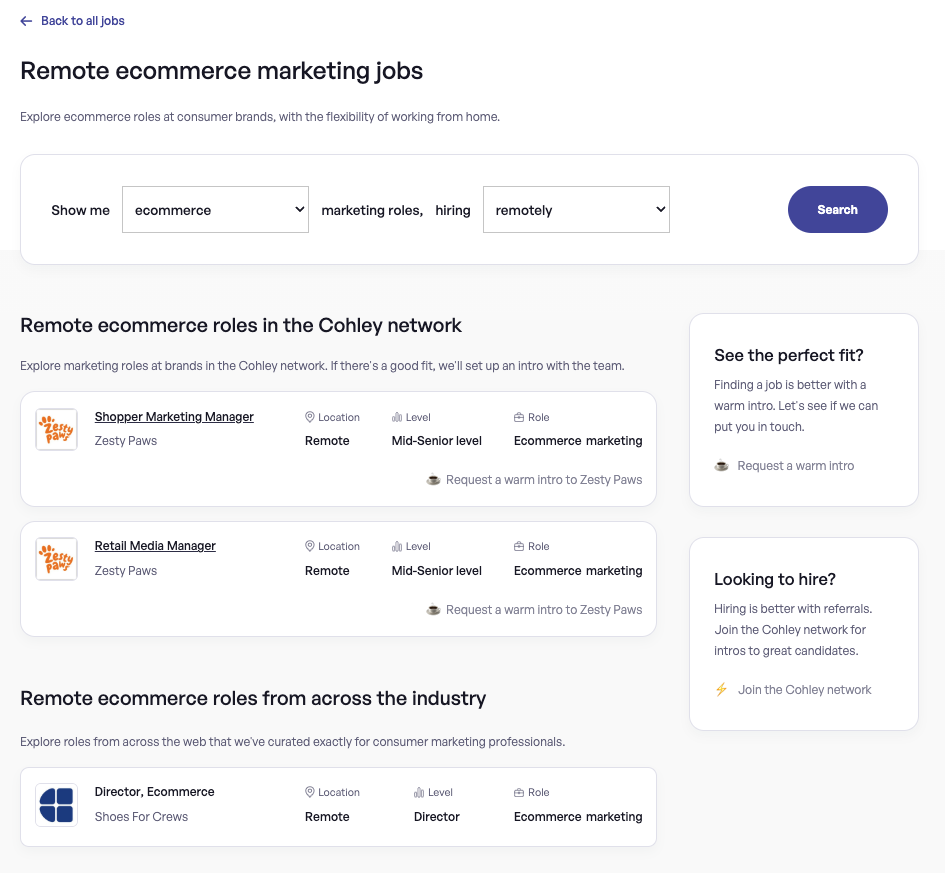Click coffee icon in Retail Media Manager listing

pyautogui.click(x=434, y=610)
